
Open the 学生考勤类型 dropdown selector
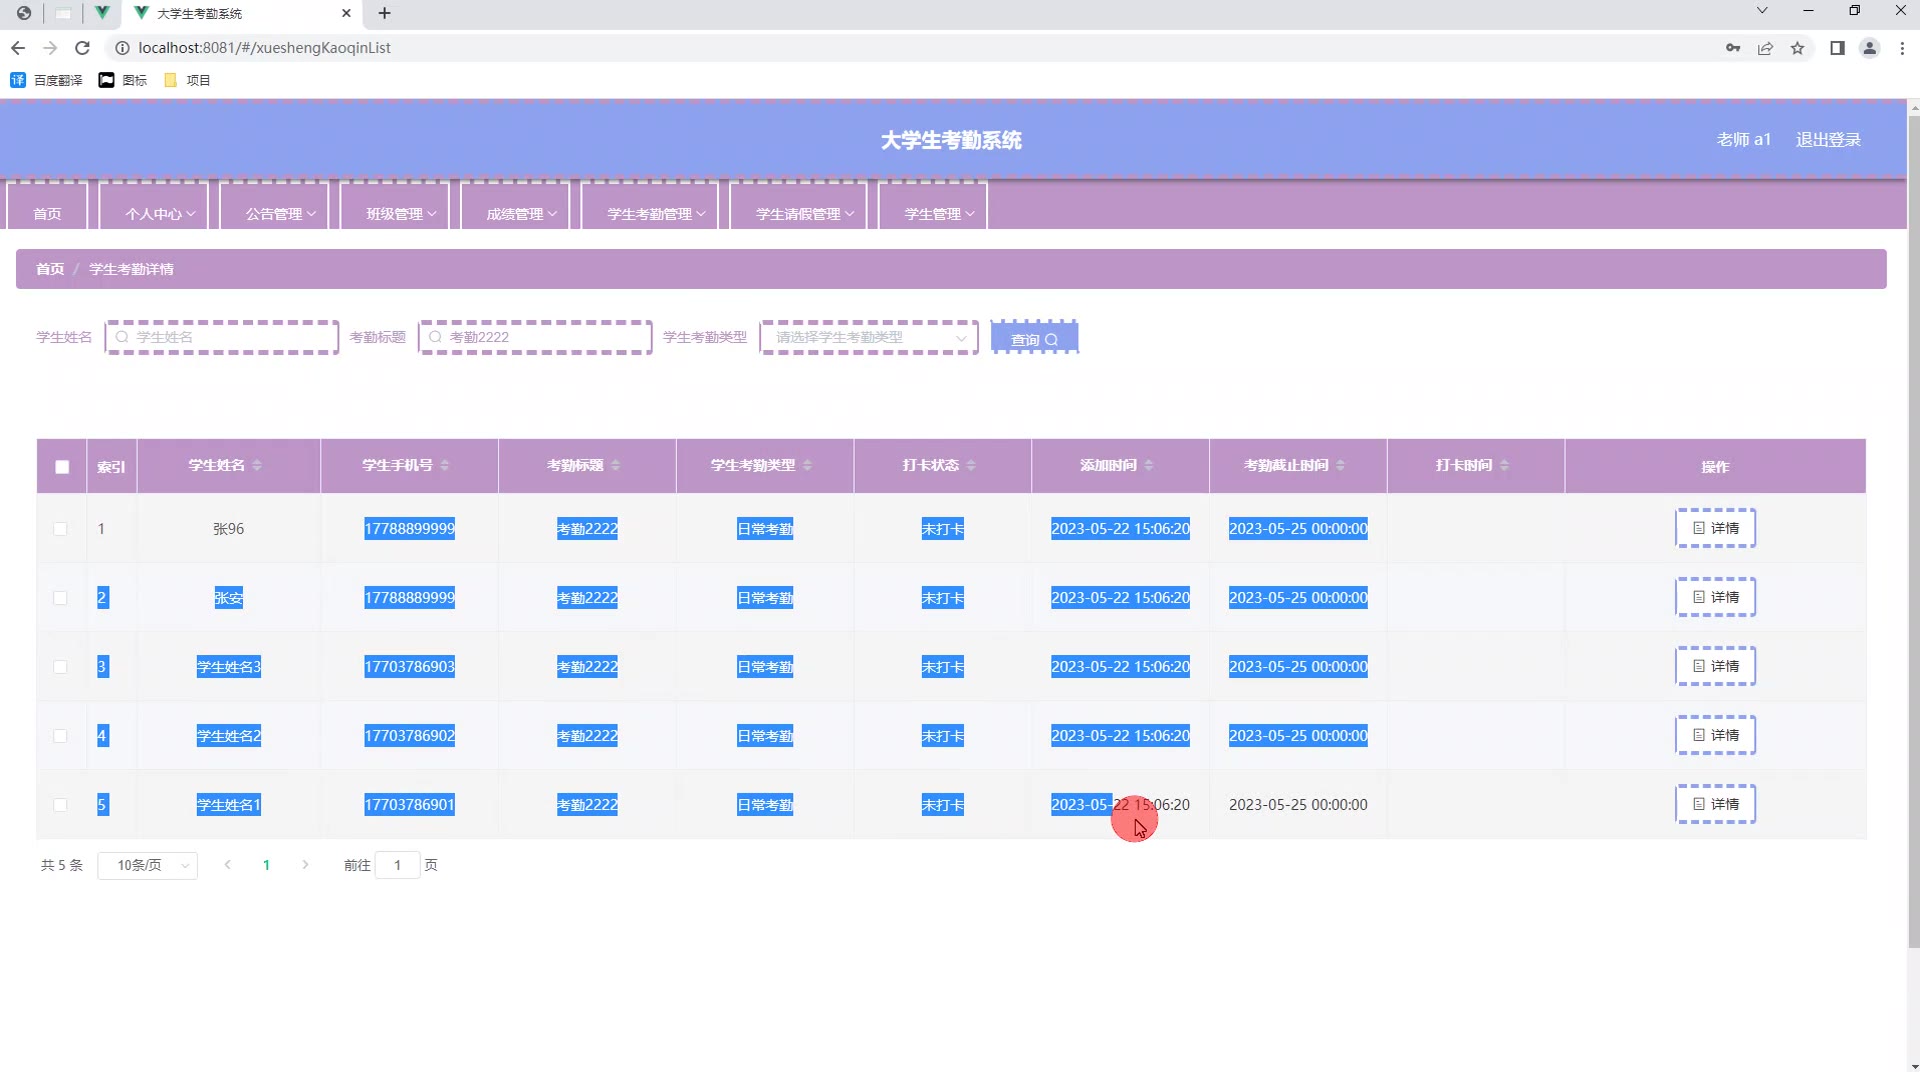pos(868,338)
